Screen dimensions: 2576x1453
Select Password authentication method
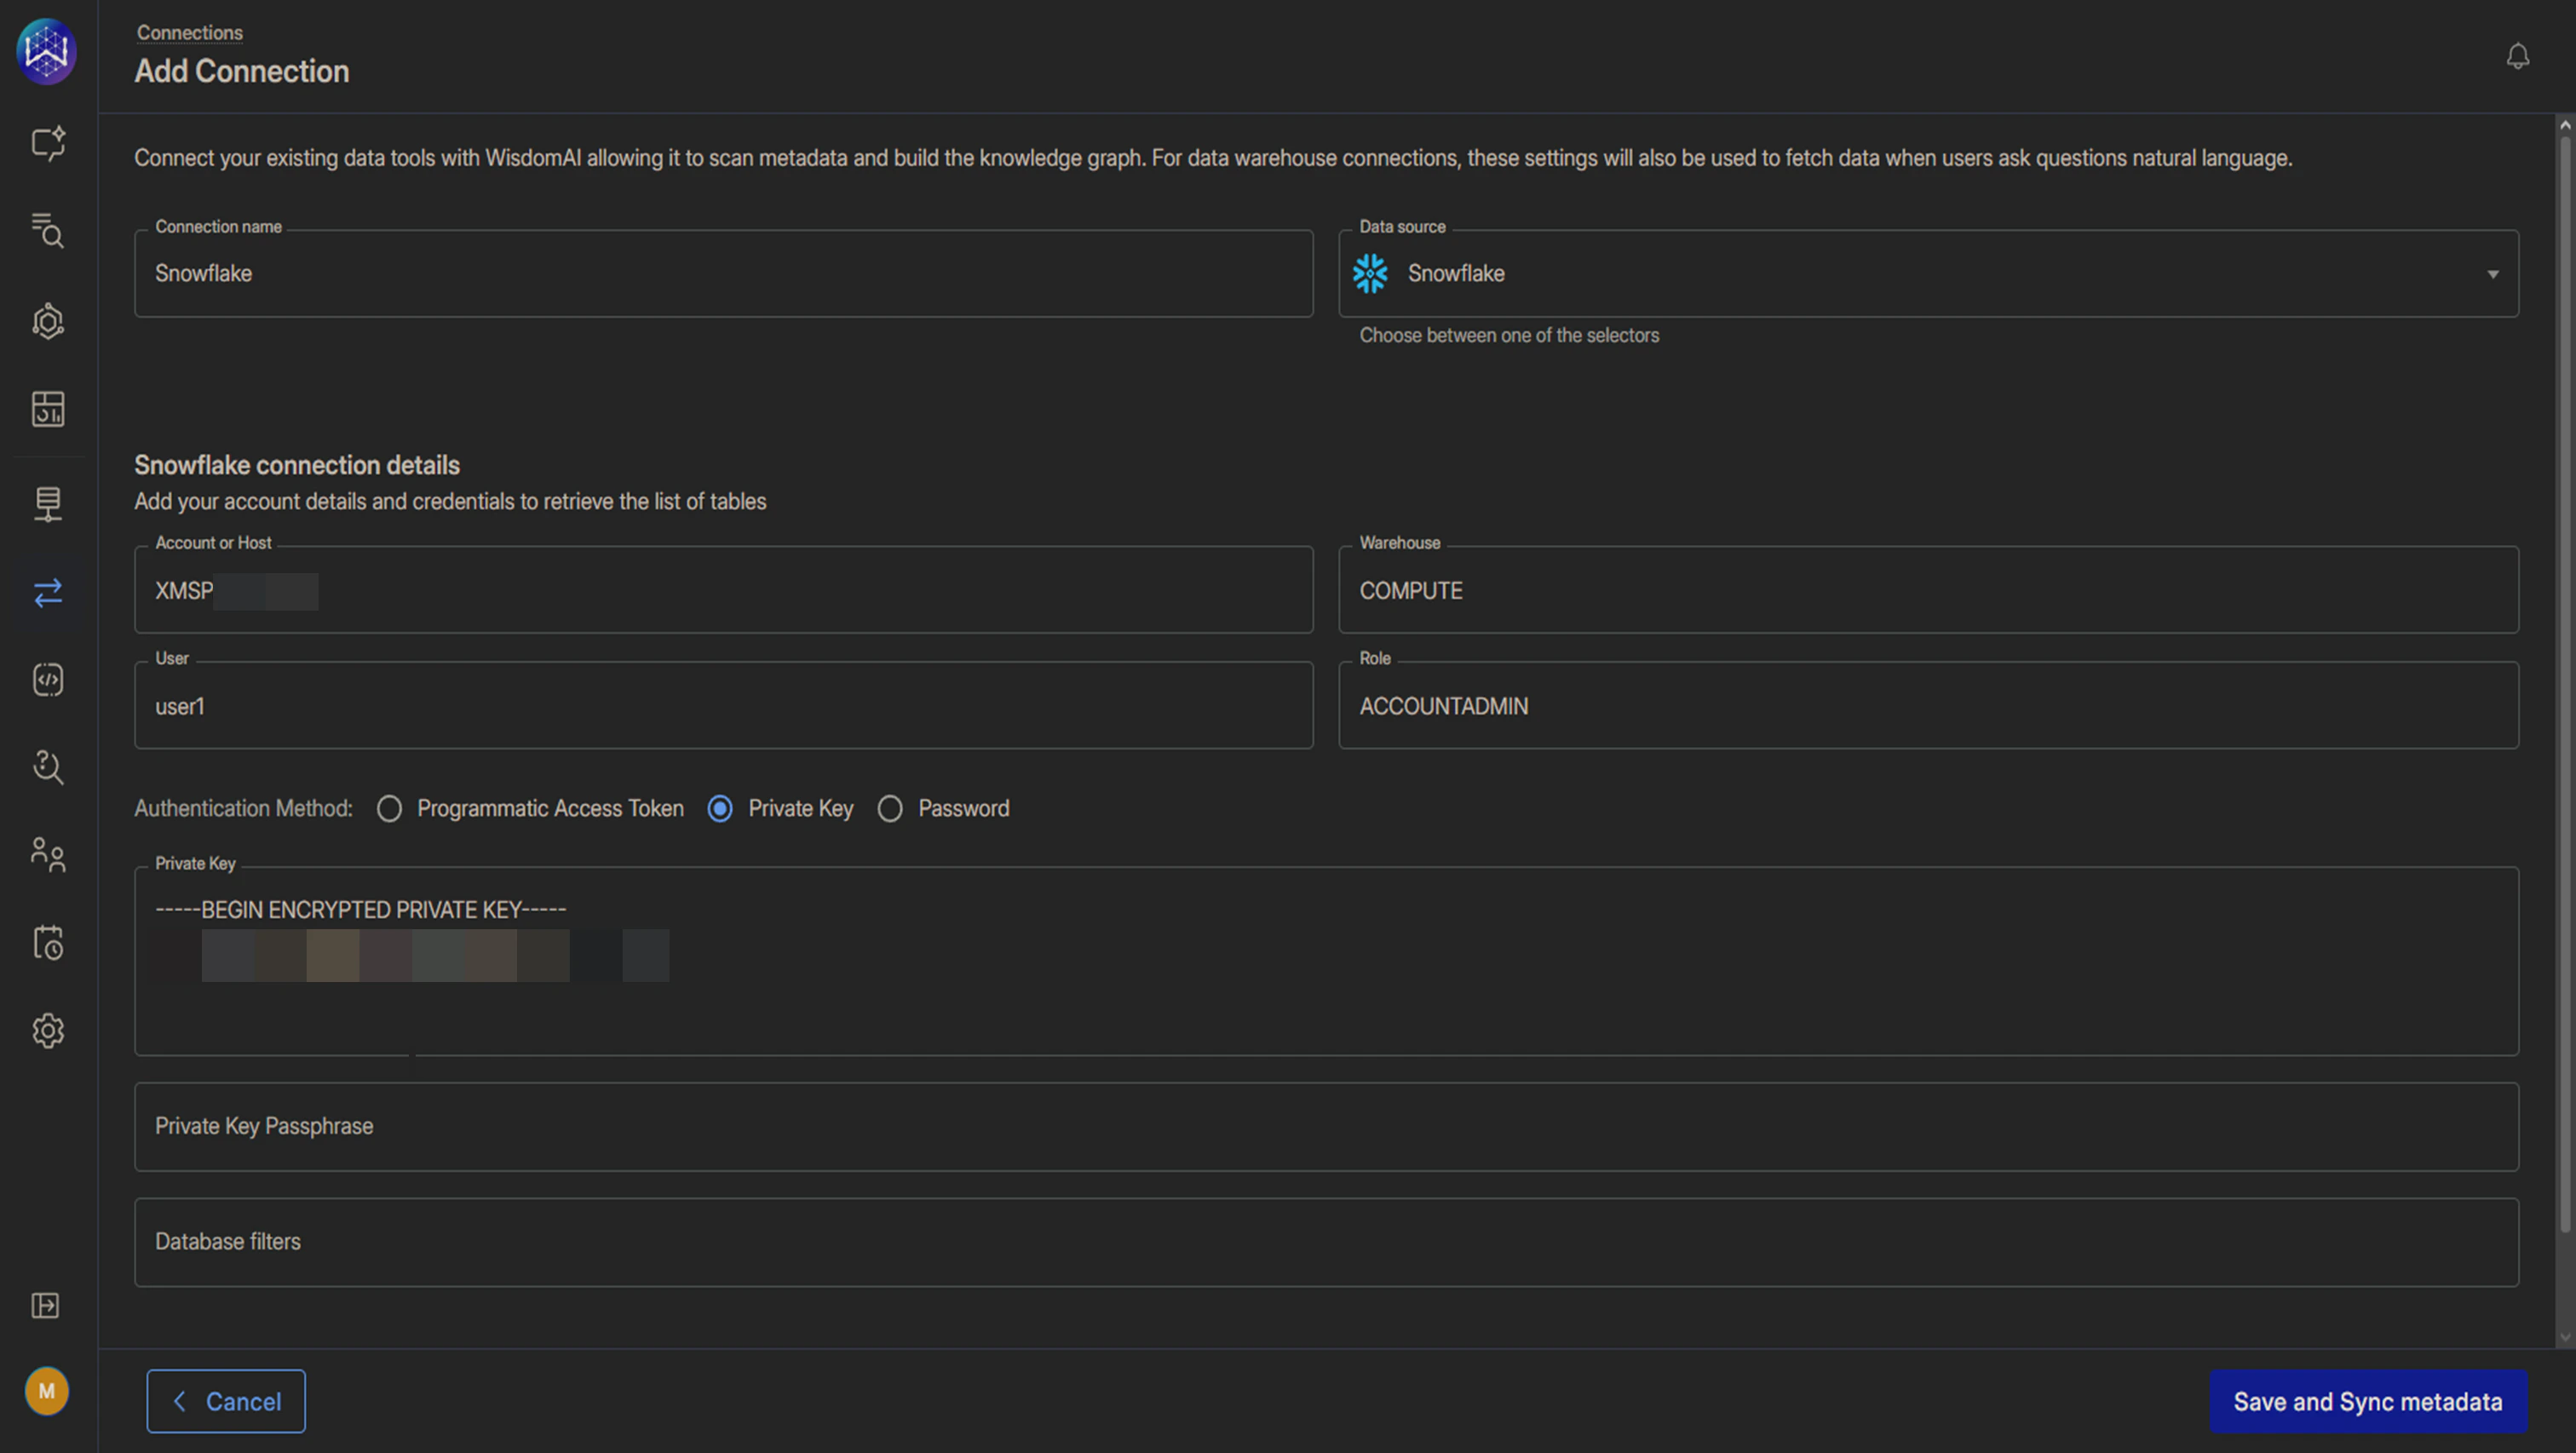tap(890, 809)
